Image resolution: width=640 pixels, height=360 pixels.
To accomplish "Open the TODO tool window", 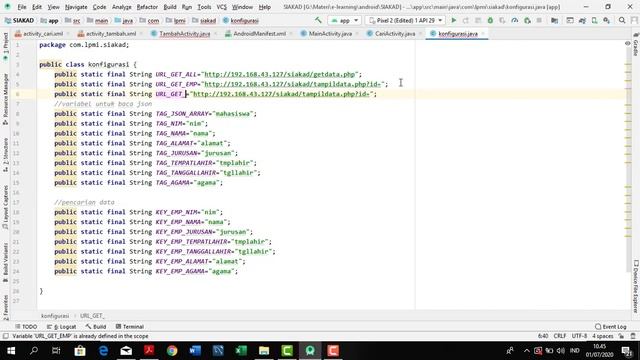I will click(x=26, y=327).
